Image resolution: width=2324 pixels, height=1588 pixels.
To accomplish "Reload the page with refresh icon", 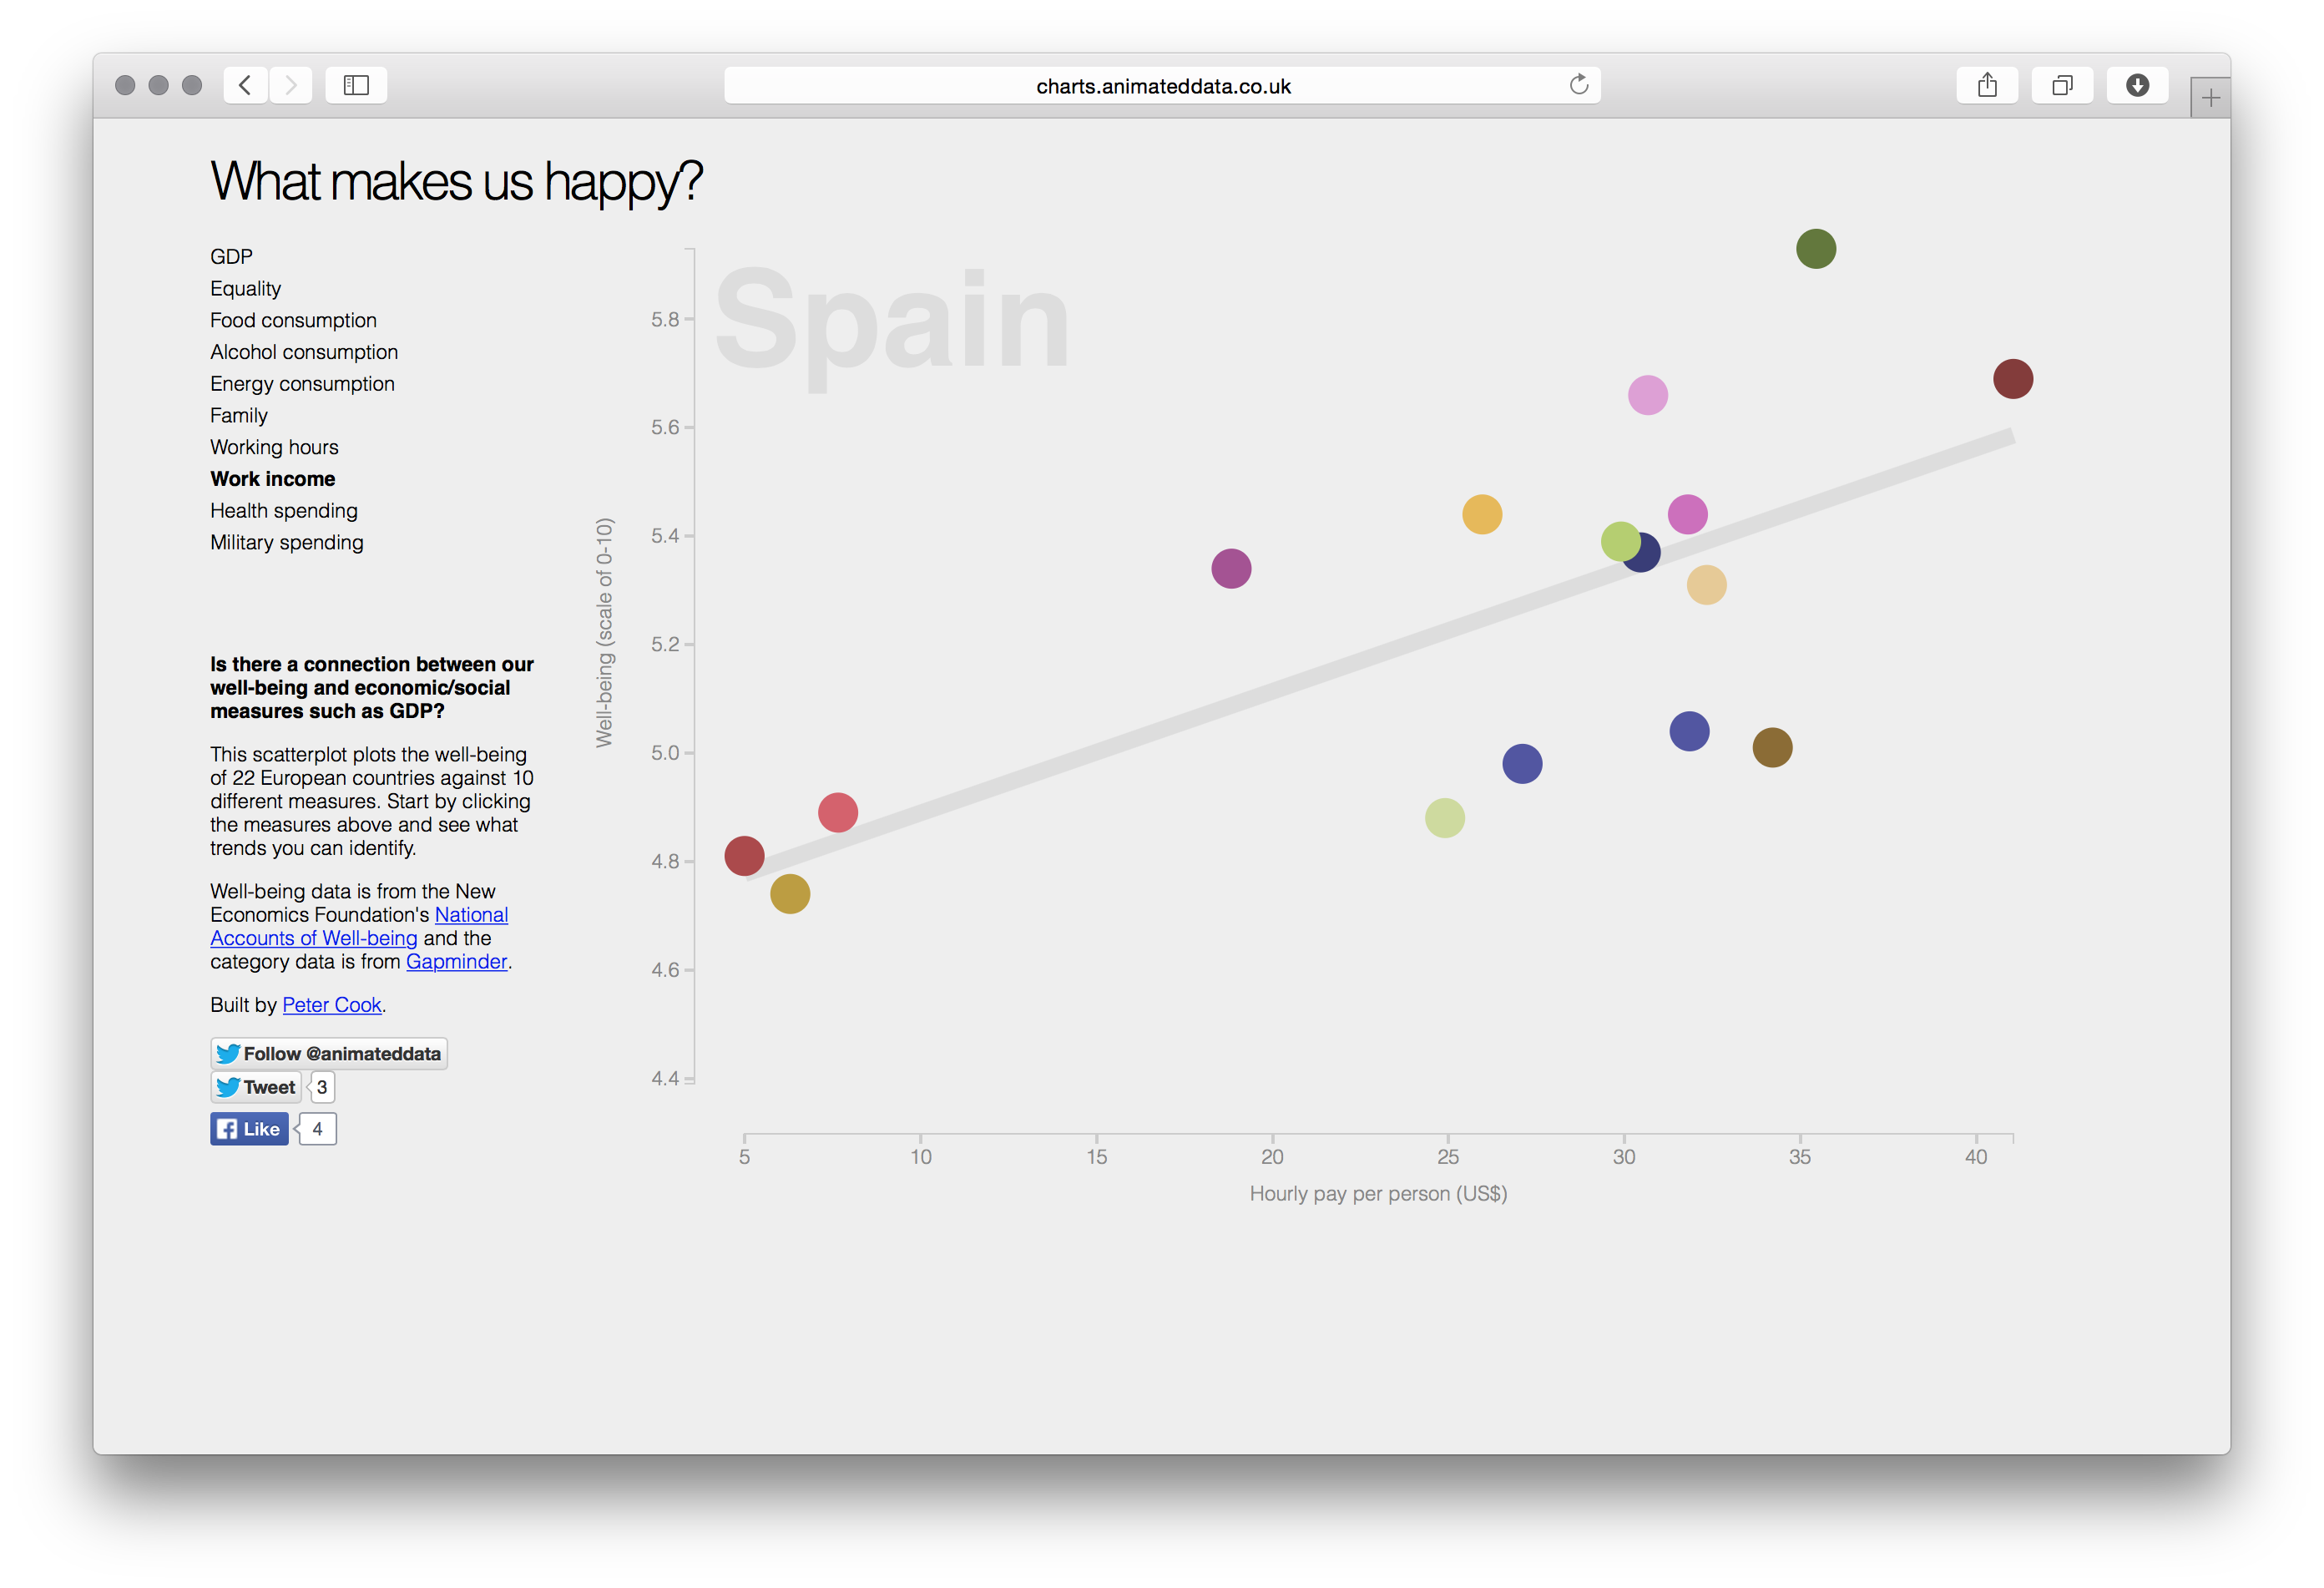I will pos(1578,85).
